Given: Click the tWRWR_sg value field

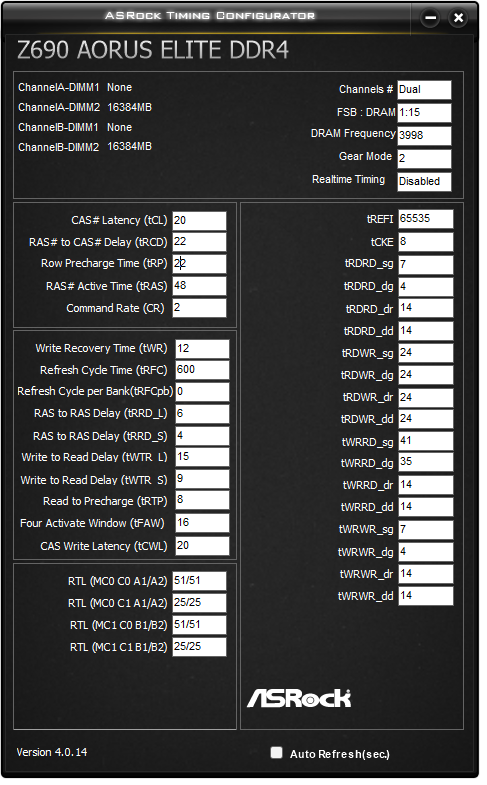Looking at the screenshot, I should 426,530.
